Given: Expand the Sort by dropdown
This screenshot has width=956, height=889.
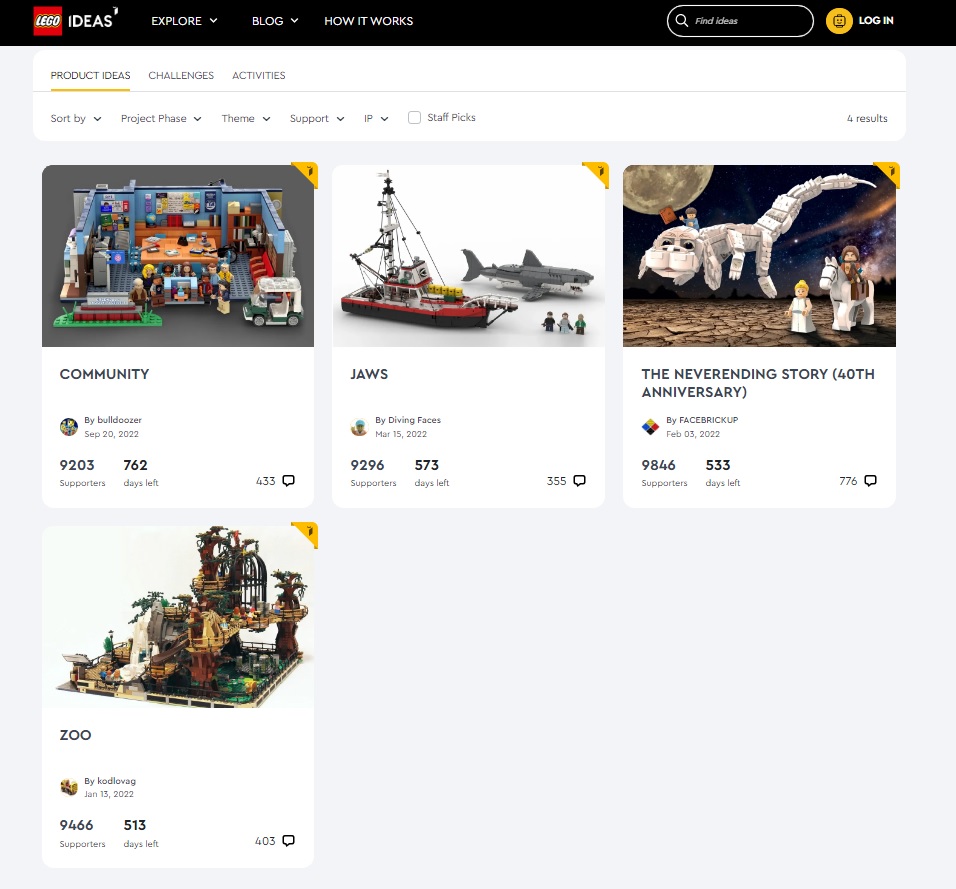Looking at the screenshot, I should [76, 118].
